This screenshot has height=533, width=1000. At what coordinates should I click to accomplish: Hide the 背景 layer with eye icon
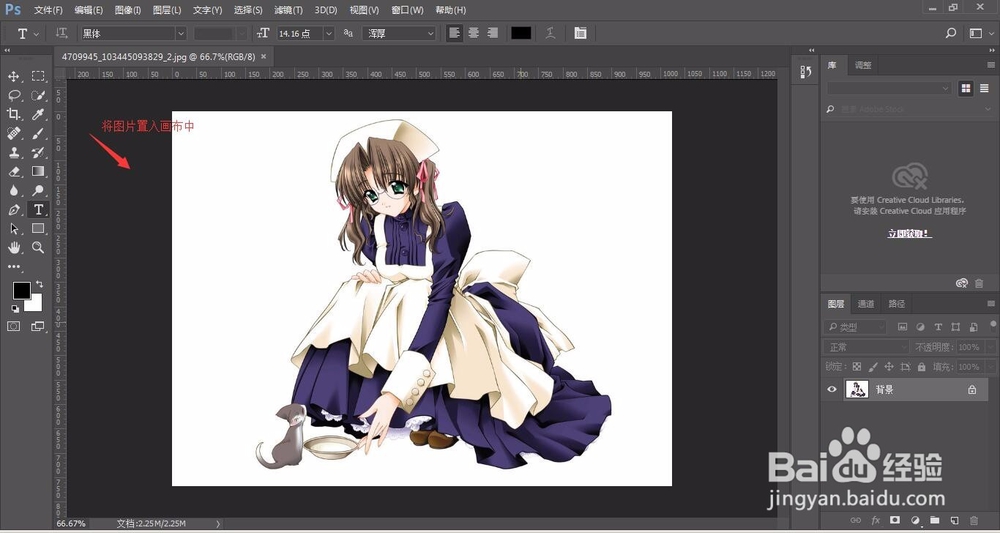pyautogui.click(x=832, y=389)
